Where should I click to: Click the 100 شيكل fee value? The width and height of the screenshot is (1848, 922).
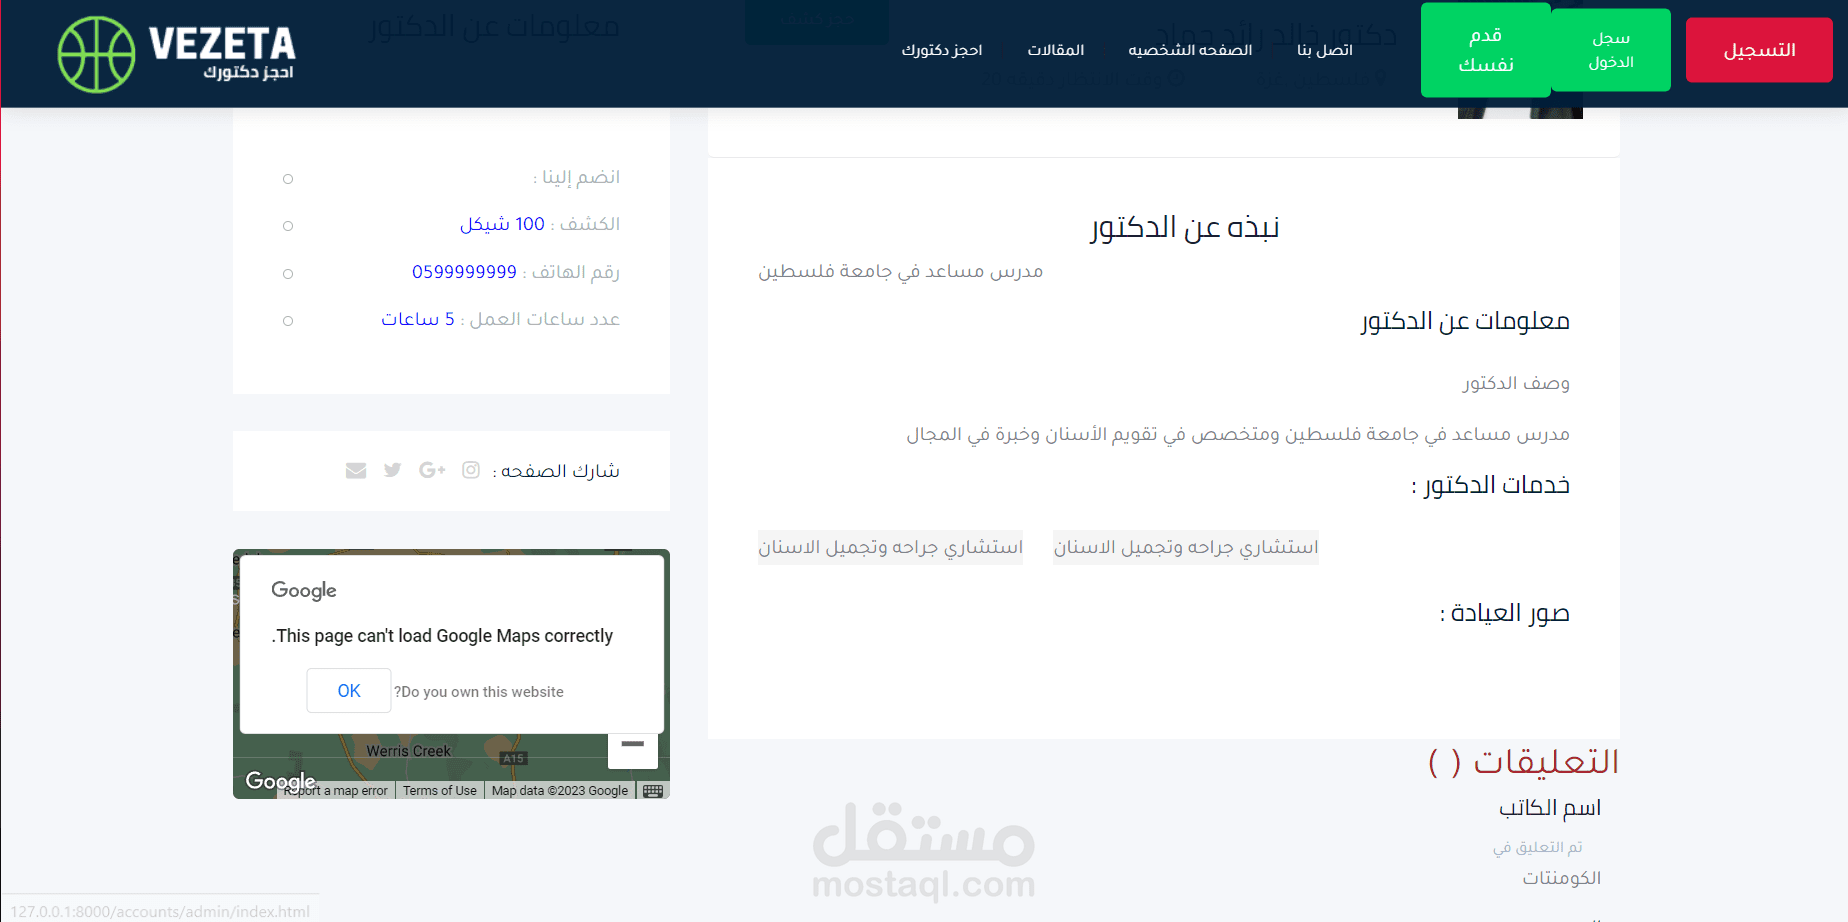[x=502, y=224]
